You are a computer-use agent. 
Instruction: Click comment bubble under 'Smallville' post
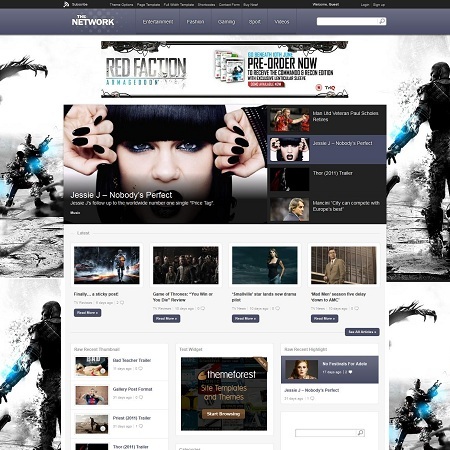(278, 308)
